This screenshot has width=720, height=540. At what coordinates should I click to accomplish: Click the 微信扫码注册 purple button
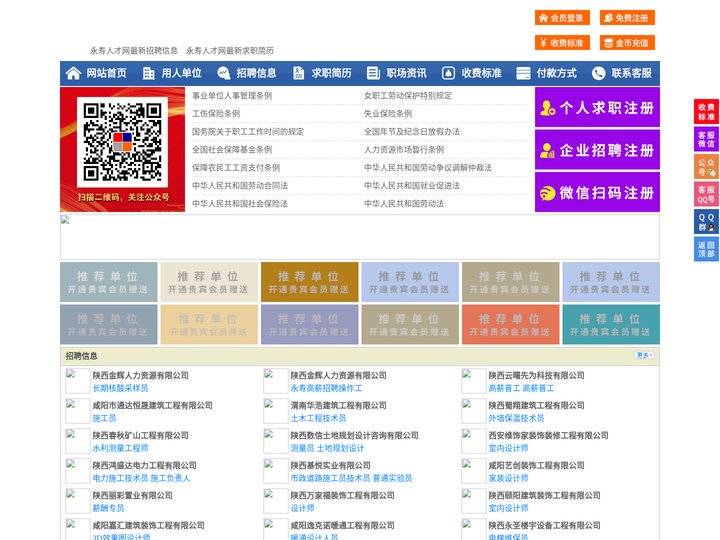pos(597,192)
